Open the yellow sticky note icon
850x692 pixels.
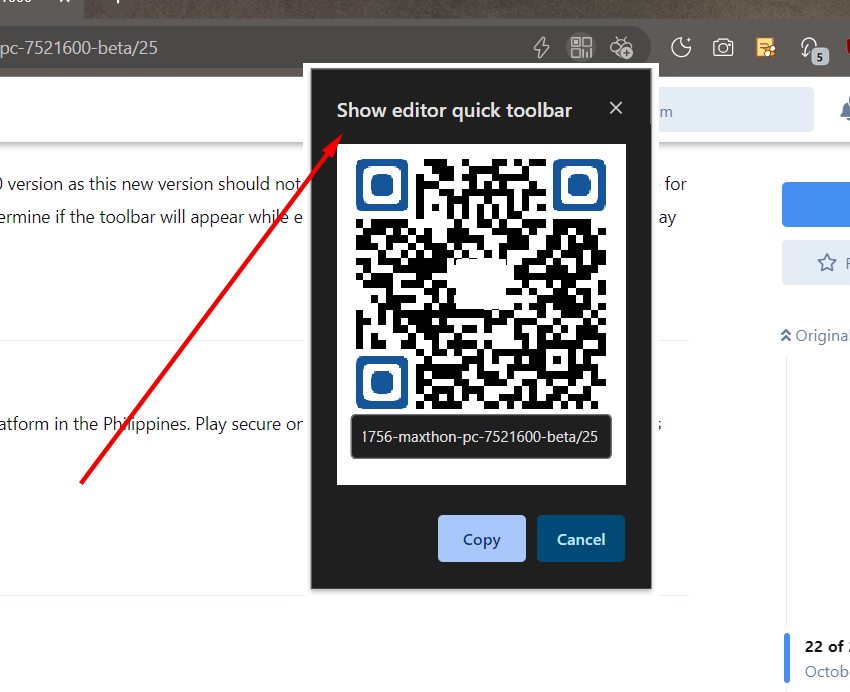point(766,47)
